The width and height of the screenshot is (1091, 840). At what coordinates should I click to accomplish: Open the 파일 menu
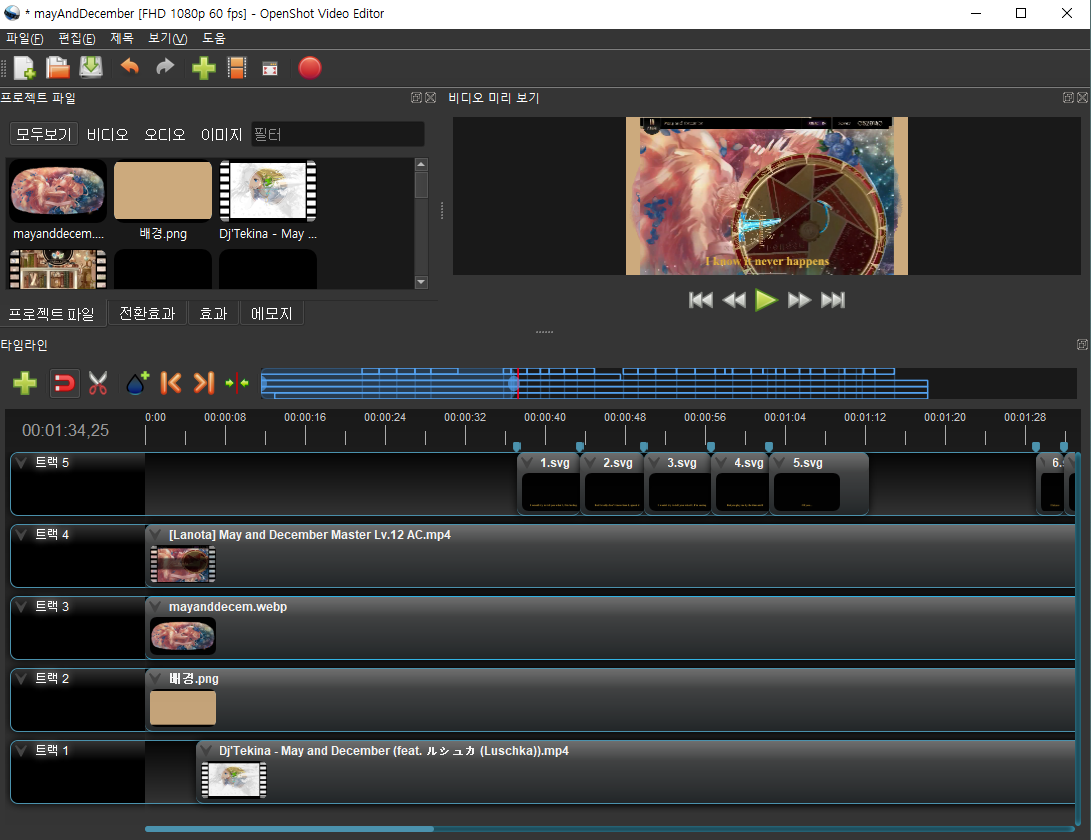[24, 38]
